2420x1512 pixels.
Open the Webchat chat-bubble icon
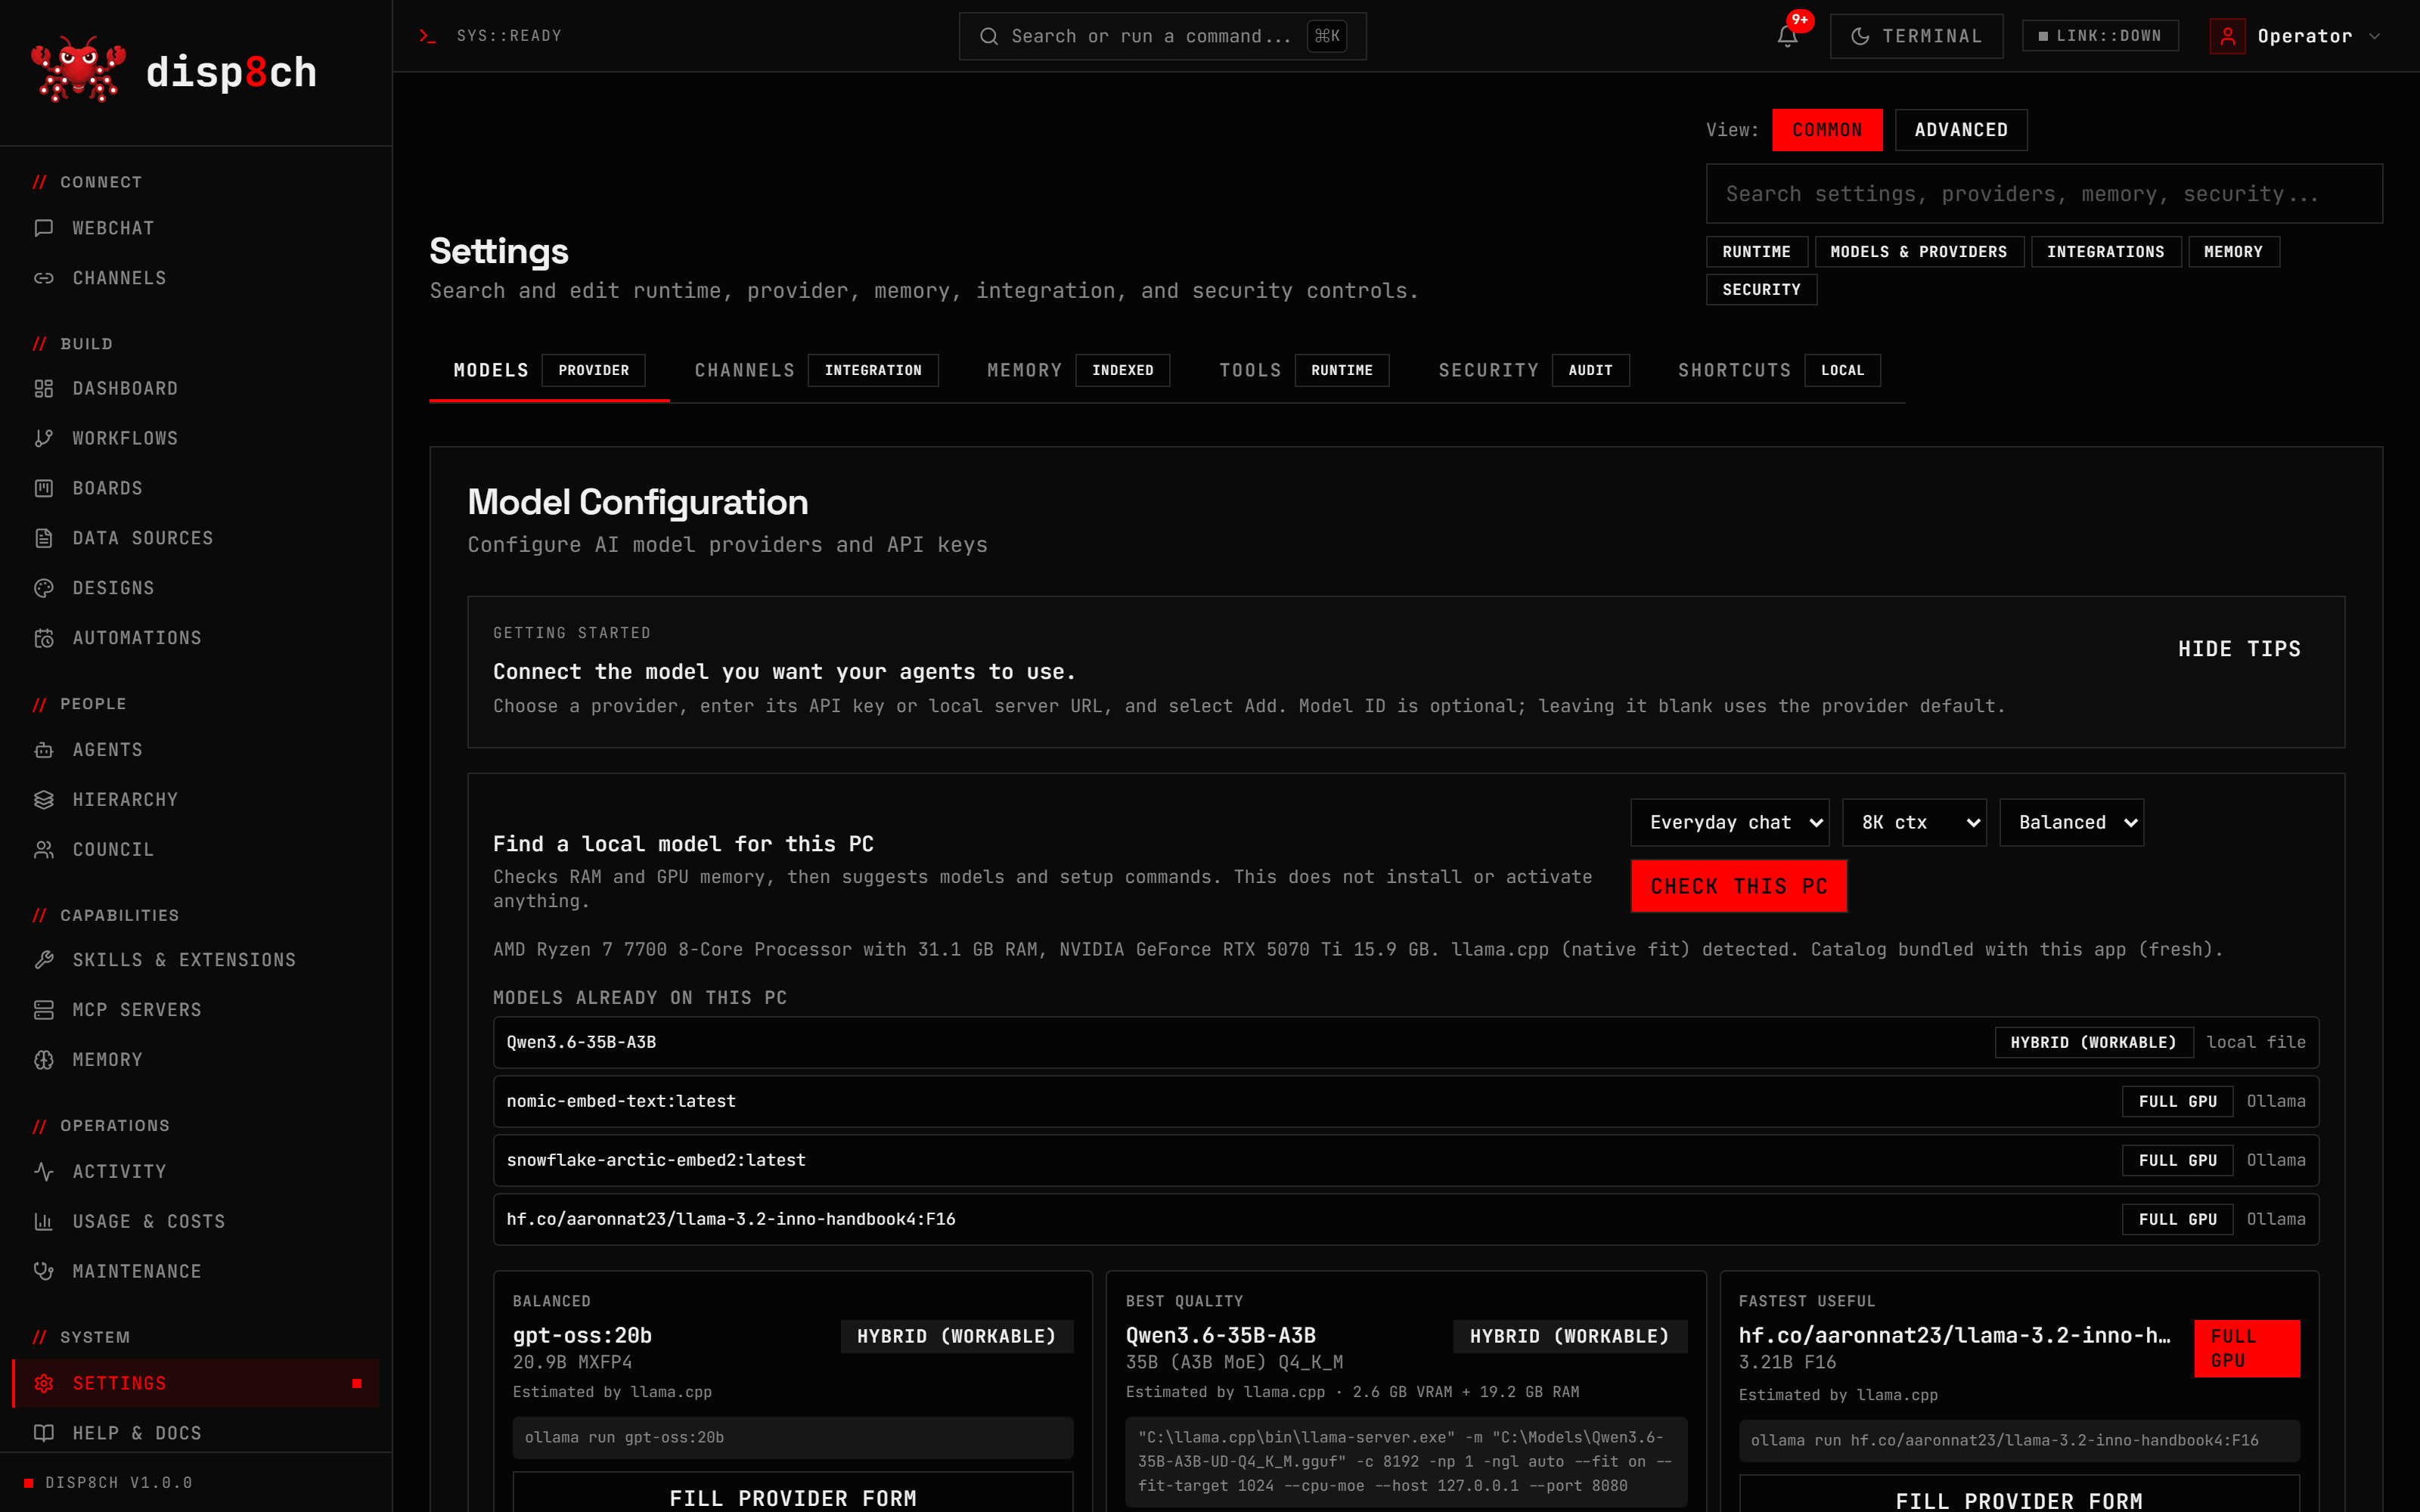[x=44, y=228]
